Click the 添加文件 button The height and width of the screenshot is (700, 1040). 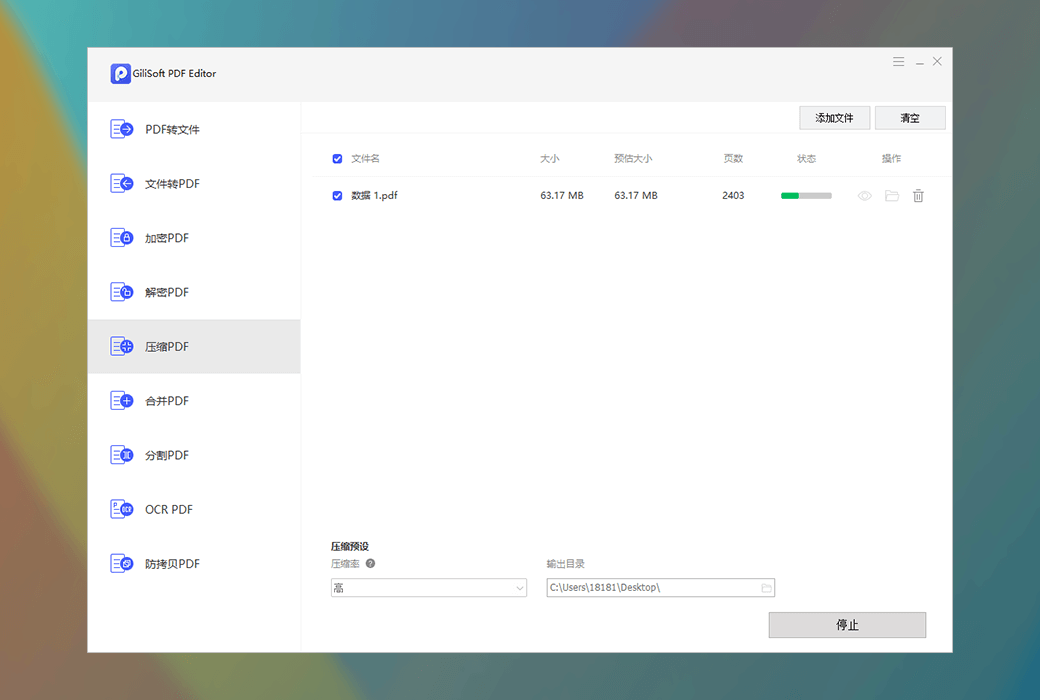[834, 118]
